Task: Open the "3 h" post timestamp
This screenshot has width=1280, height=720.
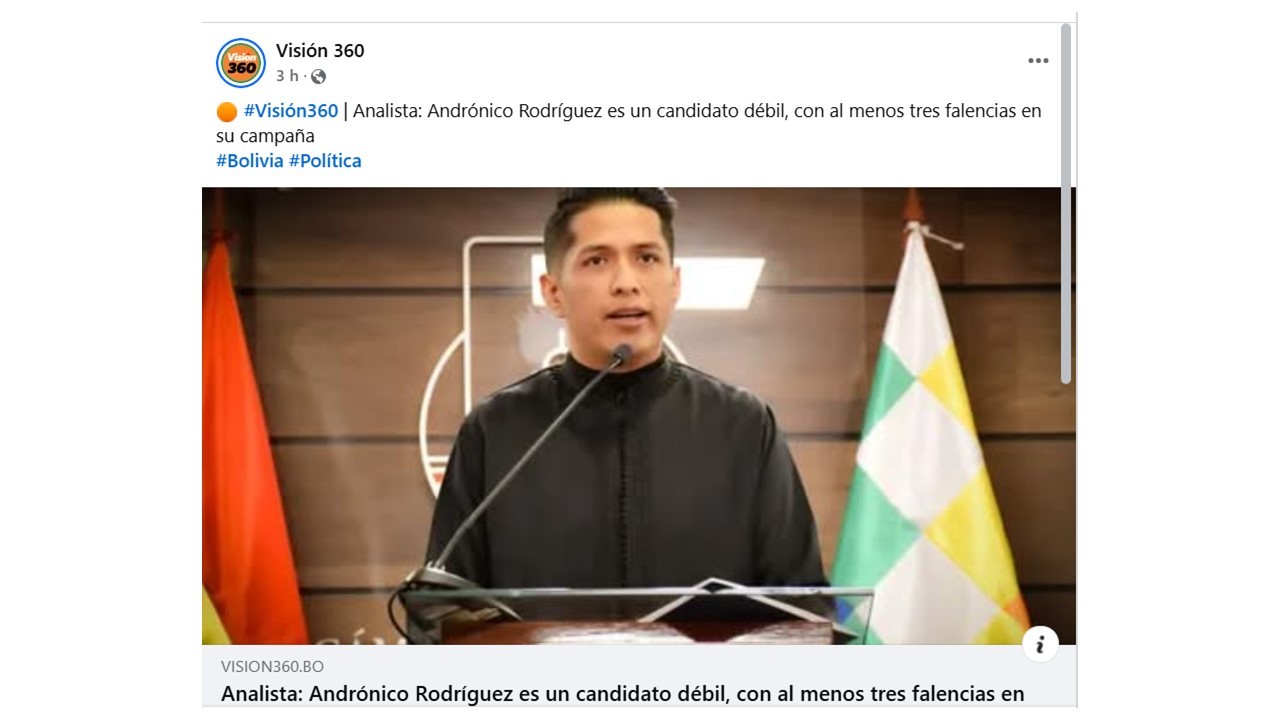Action: coord(287,77)
